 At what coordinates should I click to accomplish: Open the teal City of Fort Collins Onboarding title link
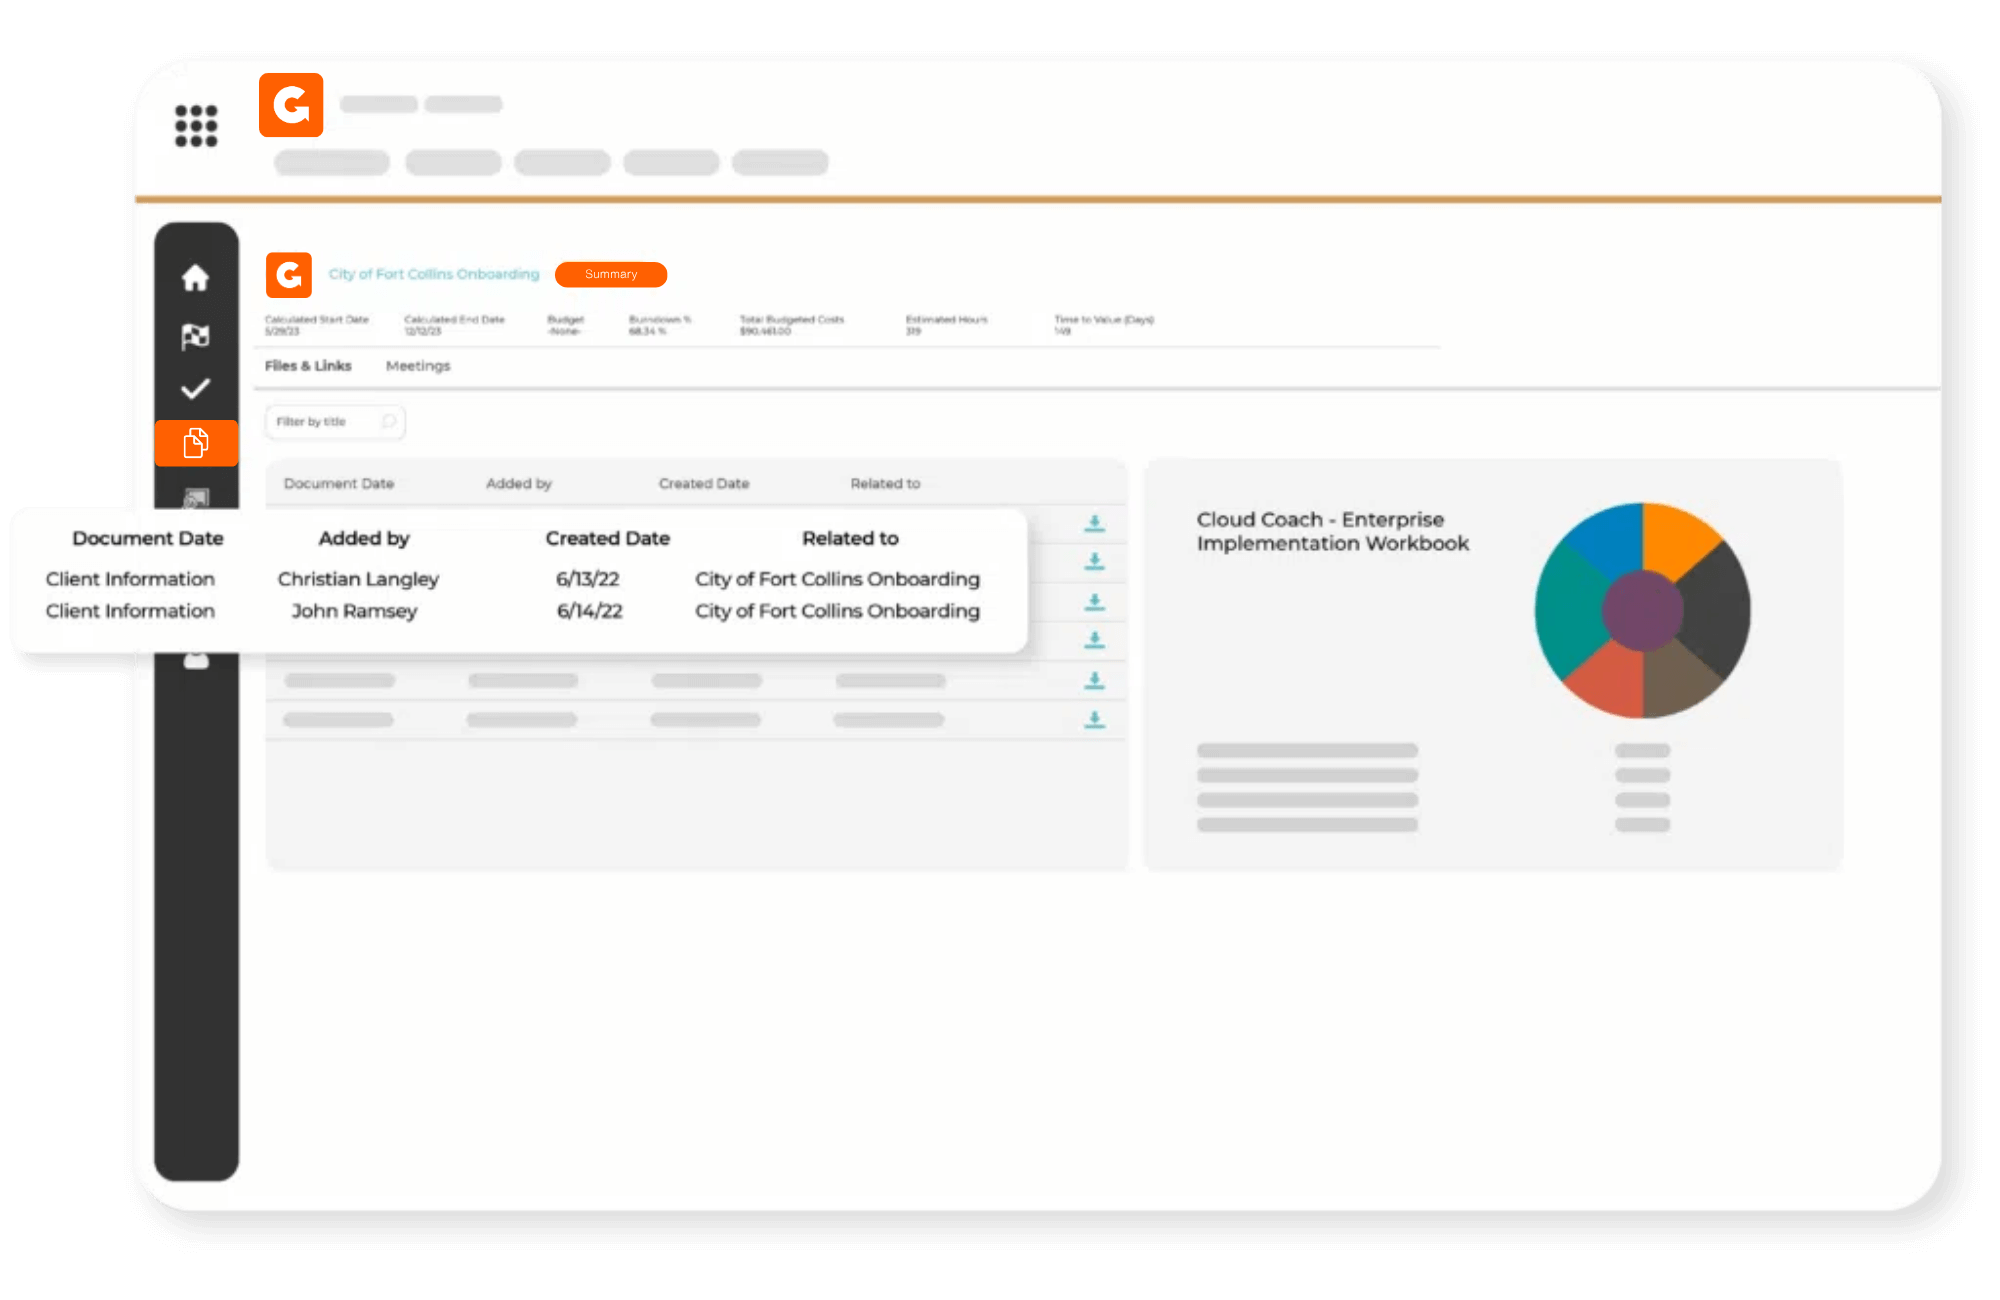point(434,274)
